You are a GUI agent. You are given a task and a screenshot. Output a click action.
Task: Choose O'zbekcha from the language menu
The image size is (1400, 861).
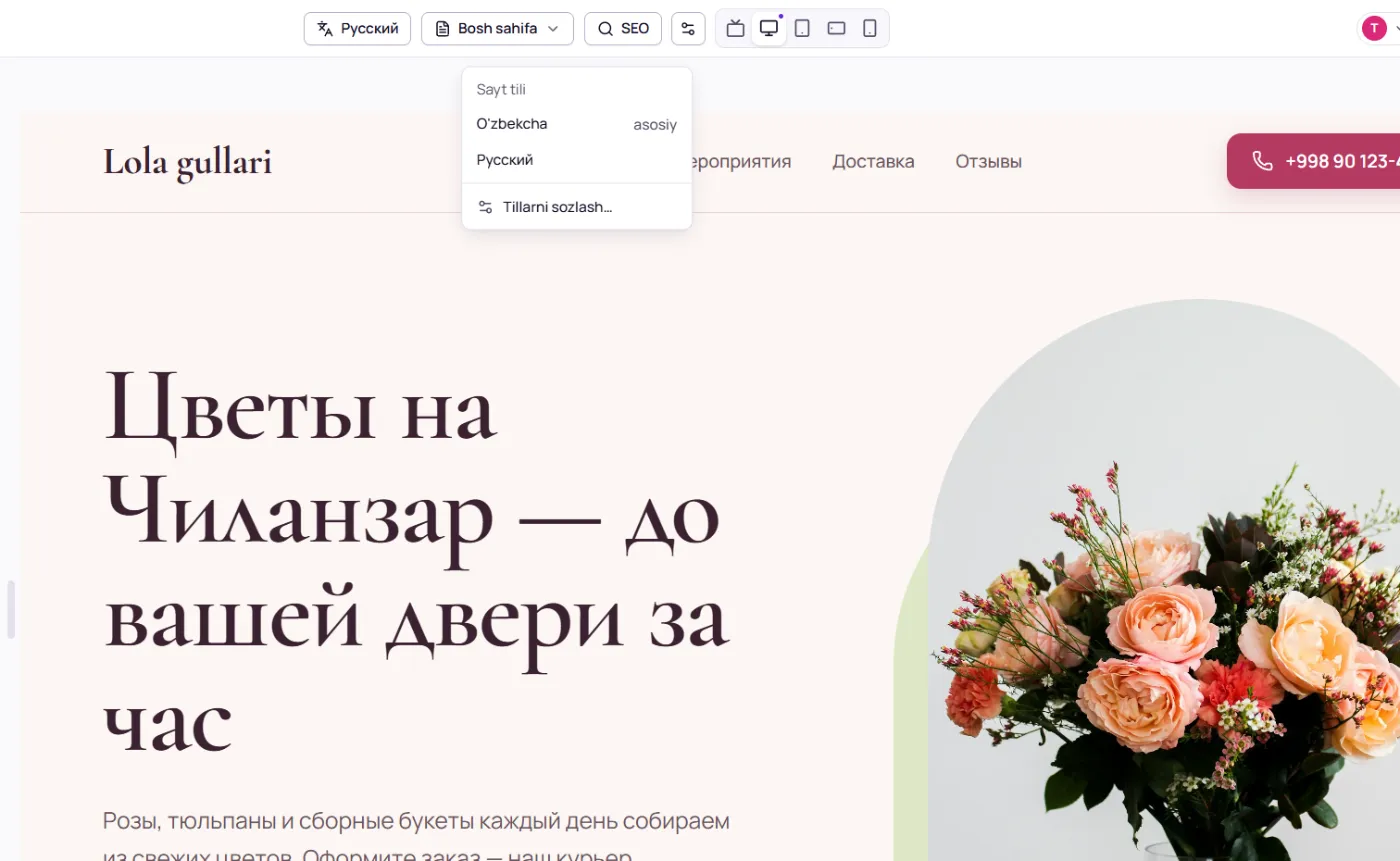pyautogui.click(x=577, y=124)
